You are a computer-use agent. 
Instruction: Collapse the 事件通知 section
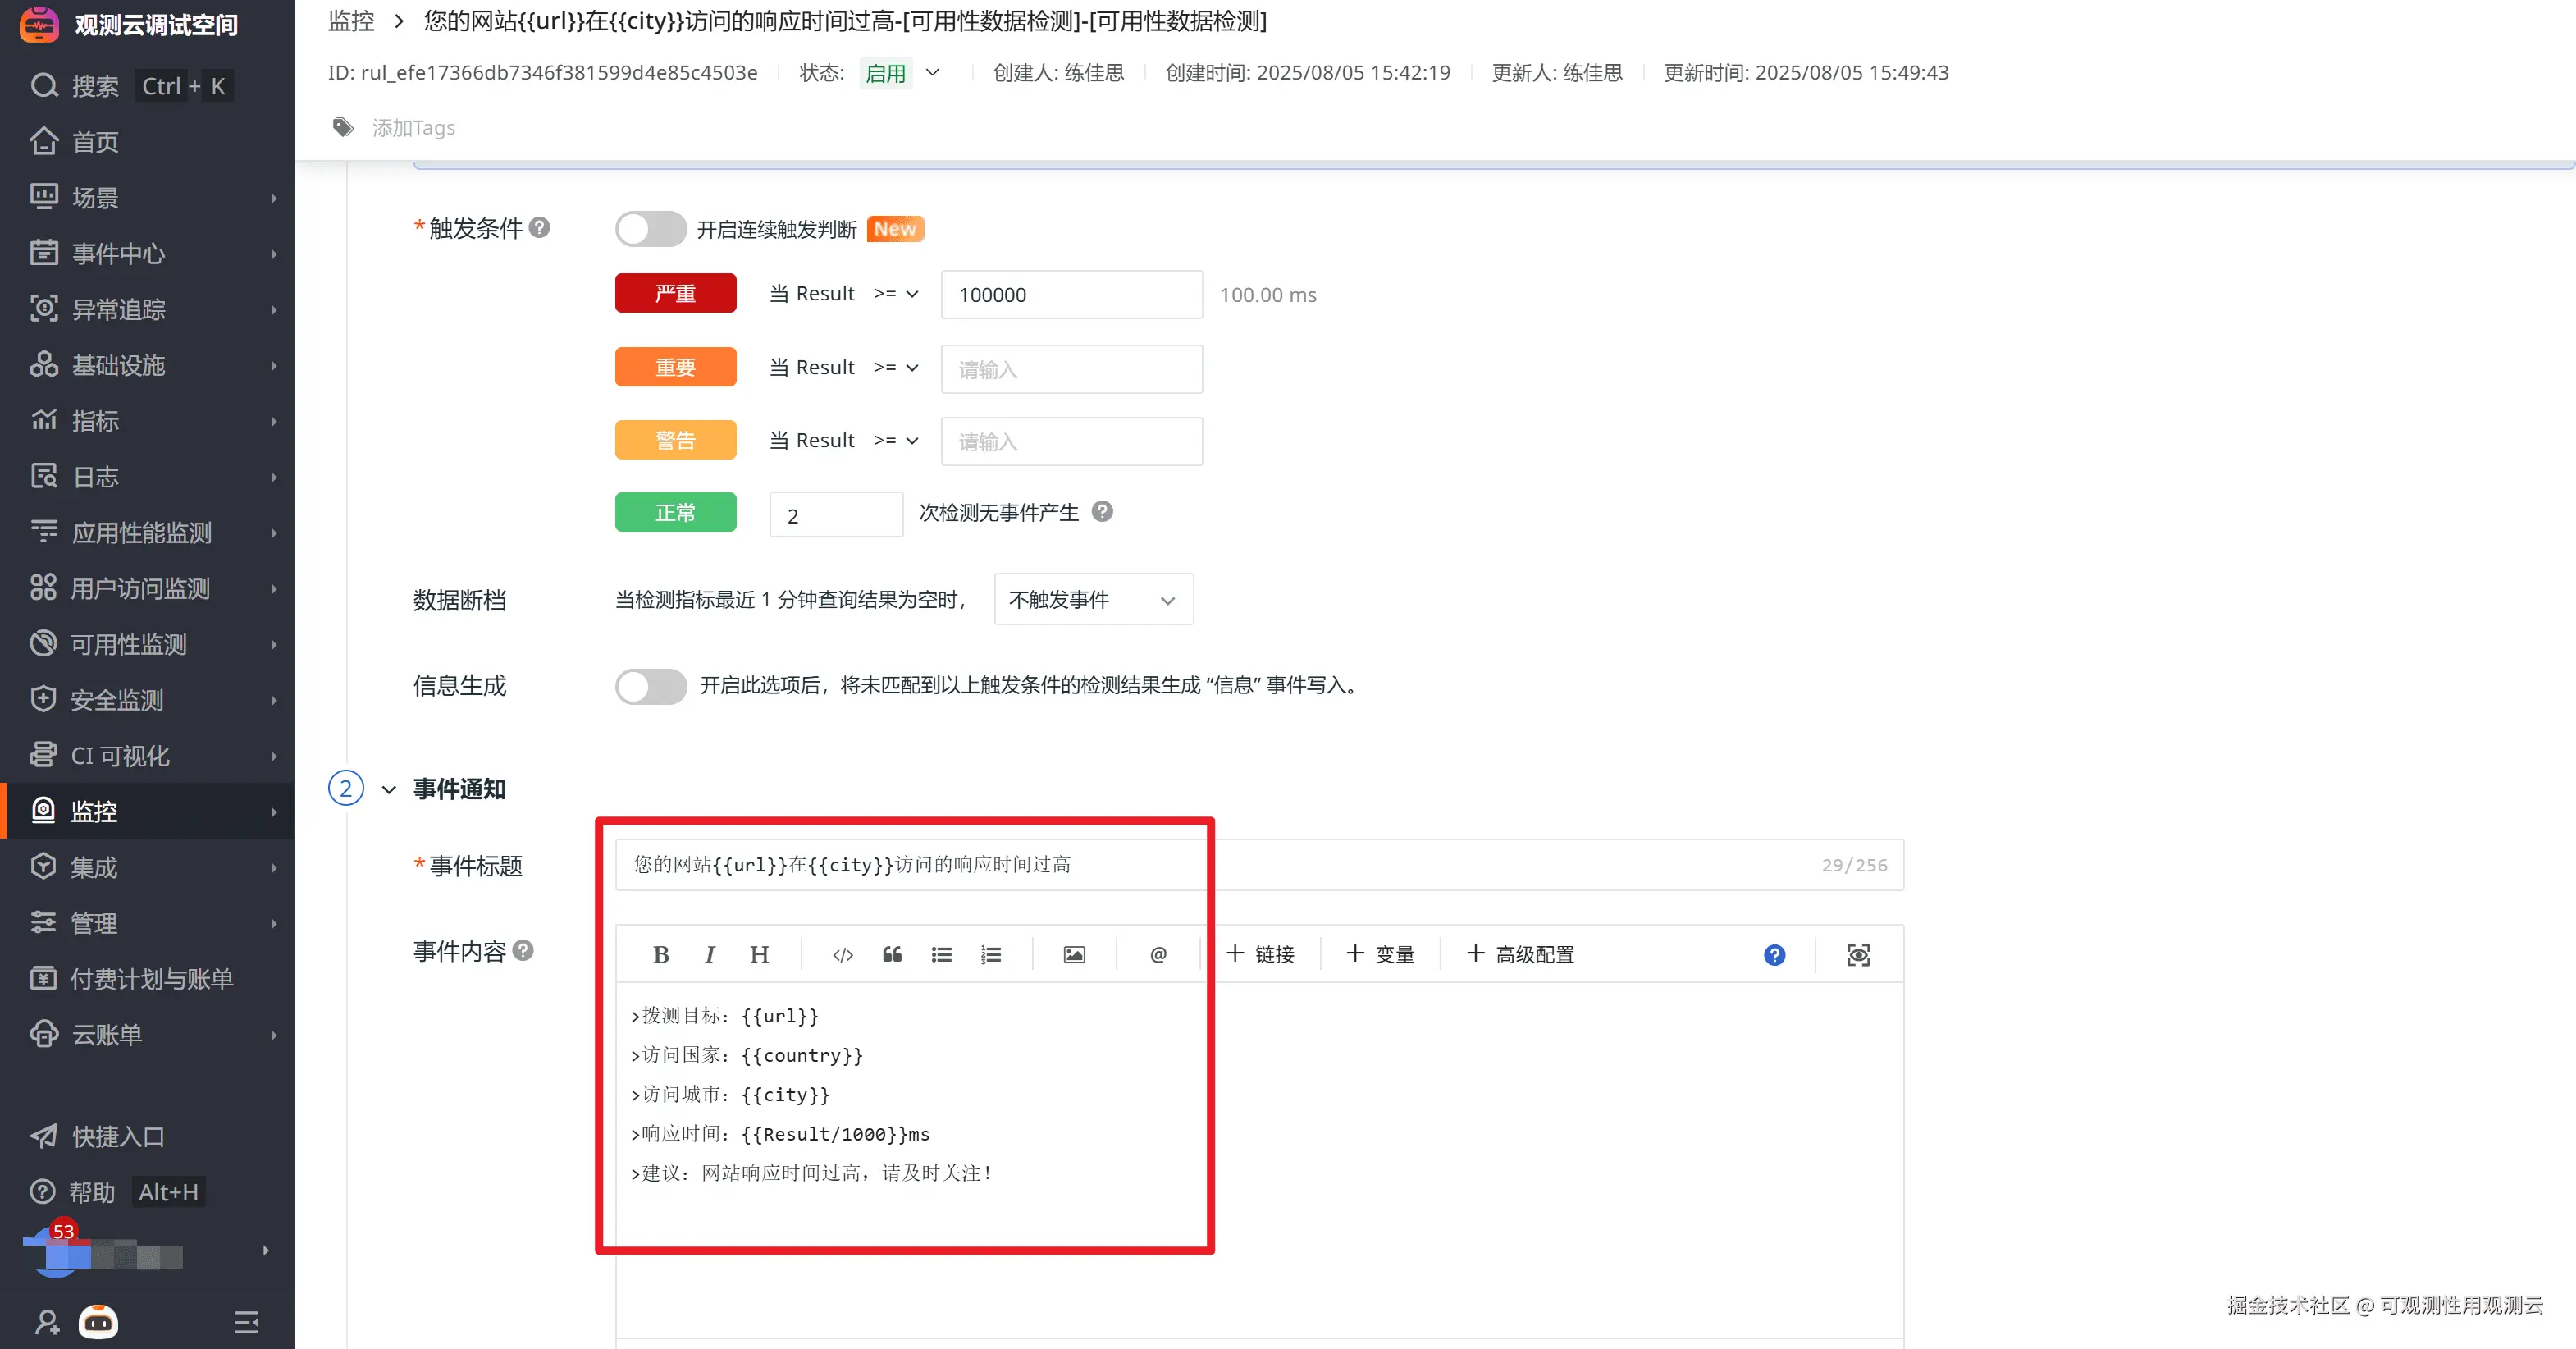click(389, 790)
